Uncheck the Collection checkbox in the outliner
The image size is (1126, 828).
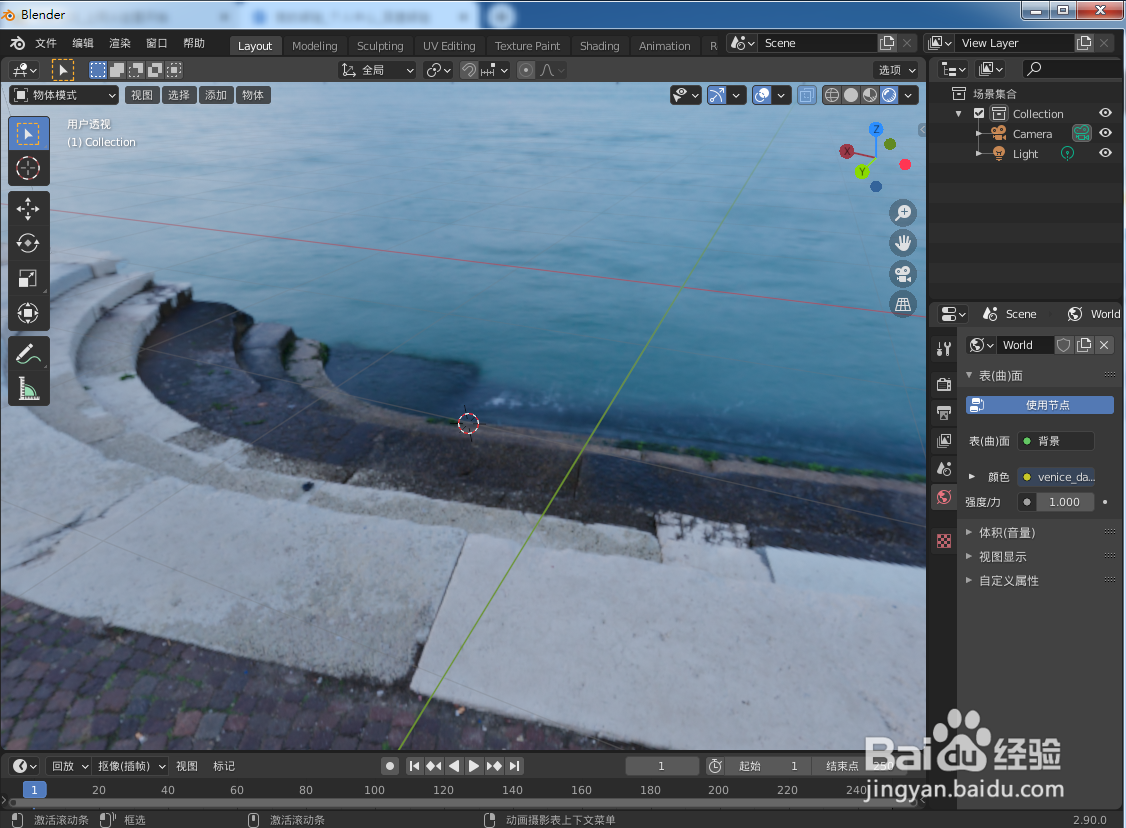(977, 113)
